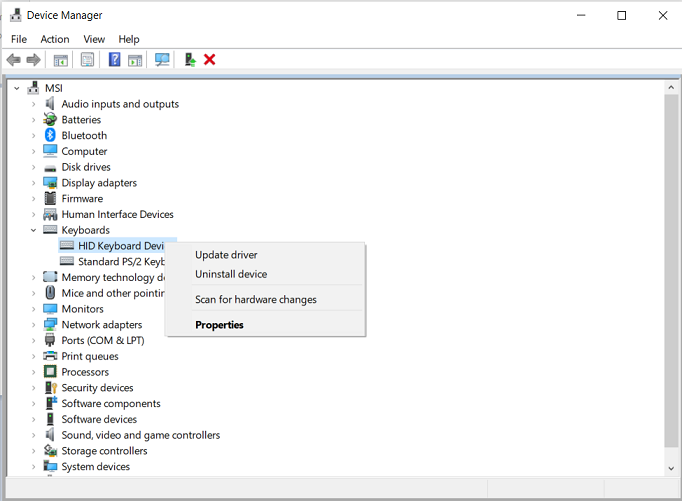
Task: Open the File menu
Action: click(x=19, y=39)
